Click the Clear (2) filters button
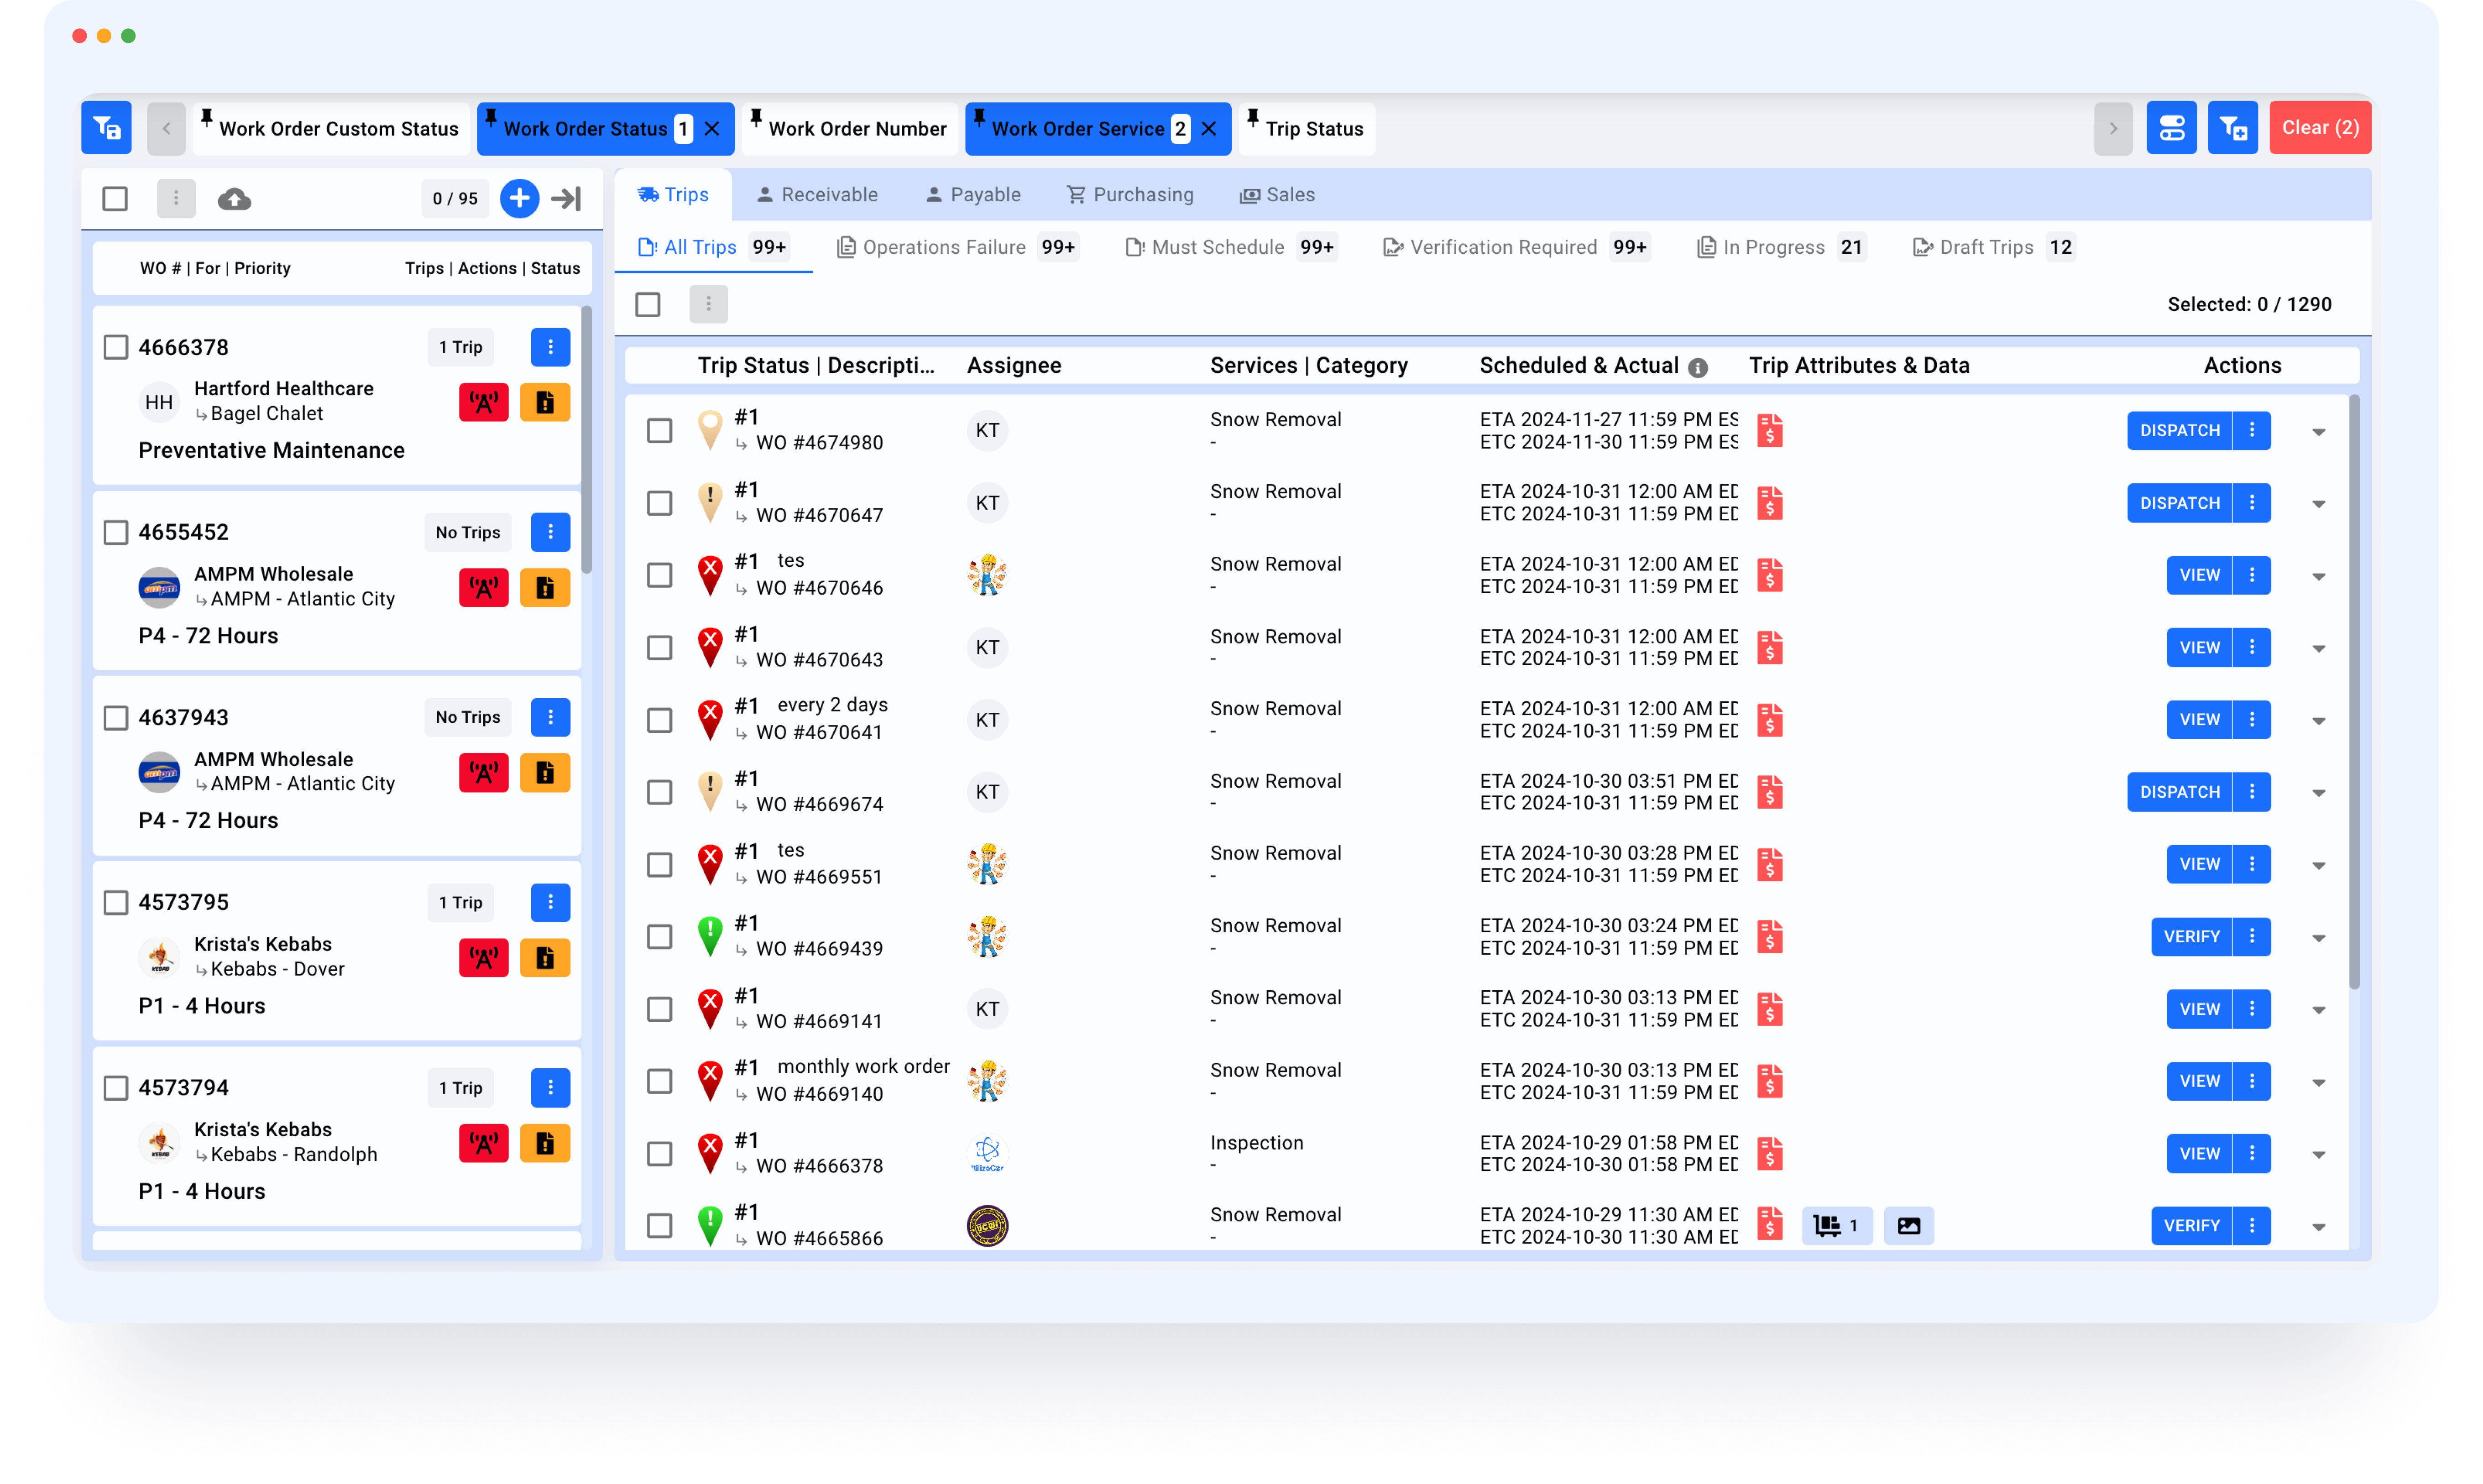 click(2319, 128)
